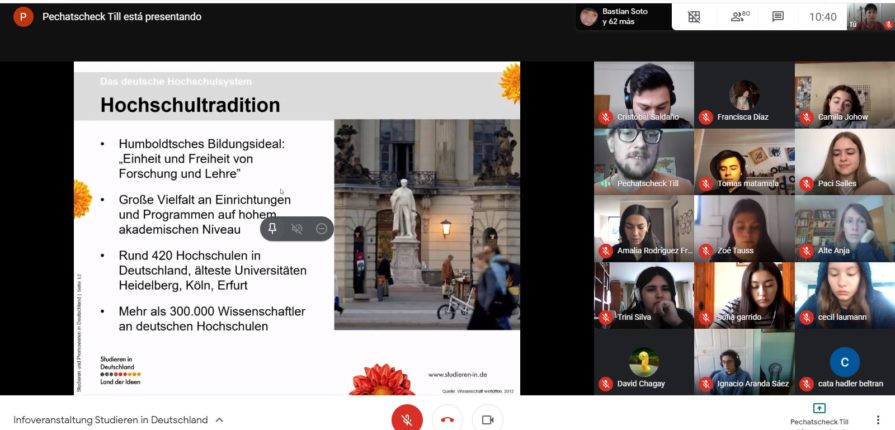Select Cristóbal Saldaño's video tile
Viewport: 895px width, 430px height.
[643, 94]
